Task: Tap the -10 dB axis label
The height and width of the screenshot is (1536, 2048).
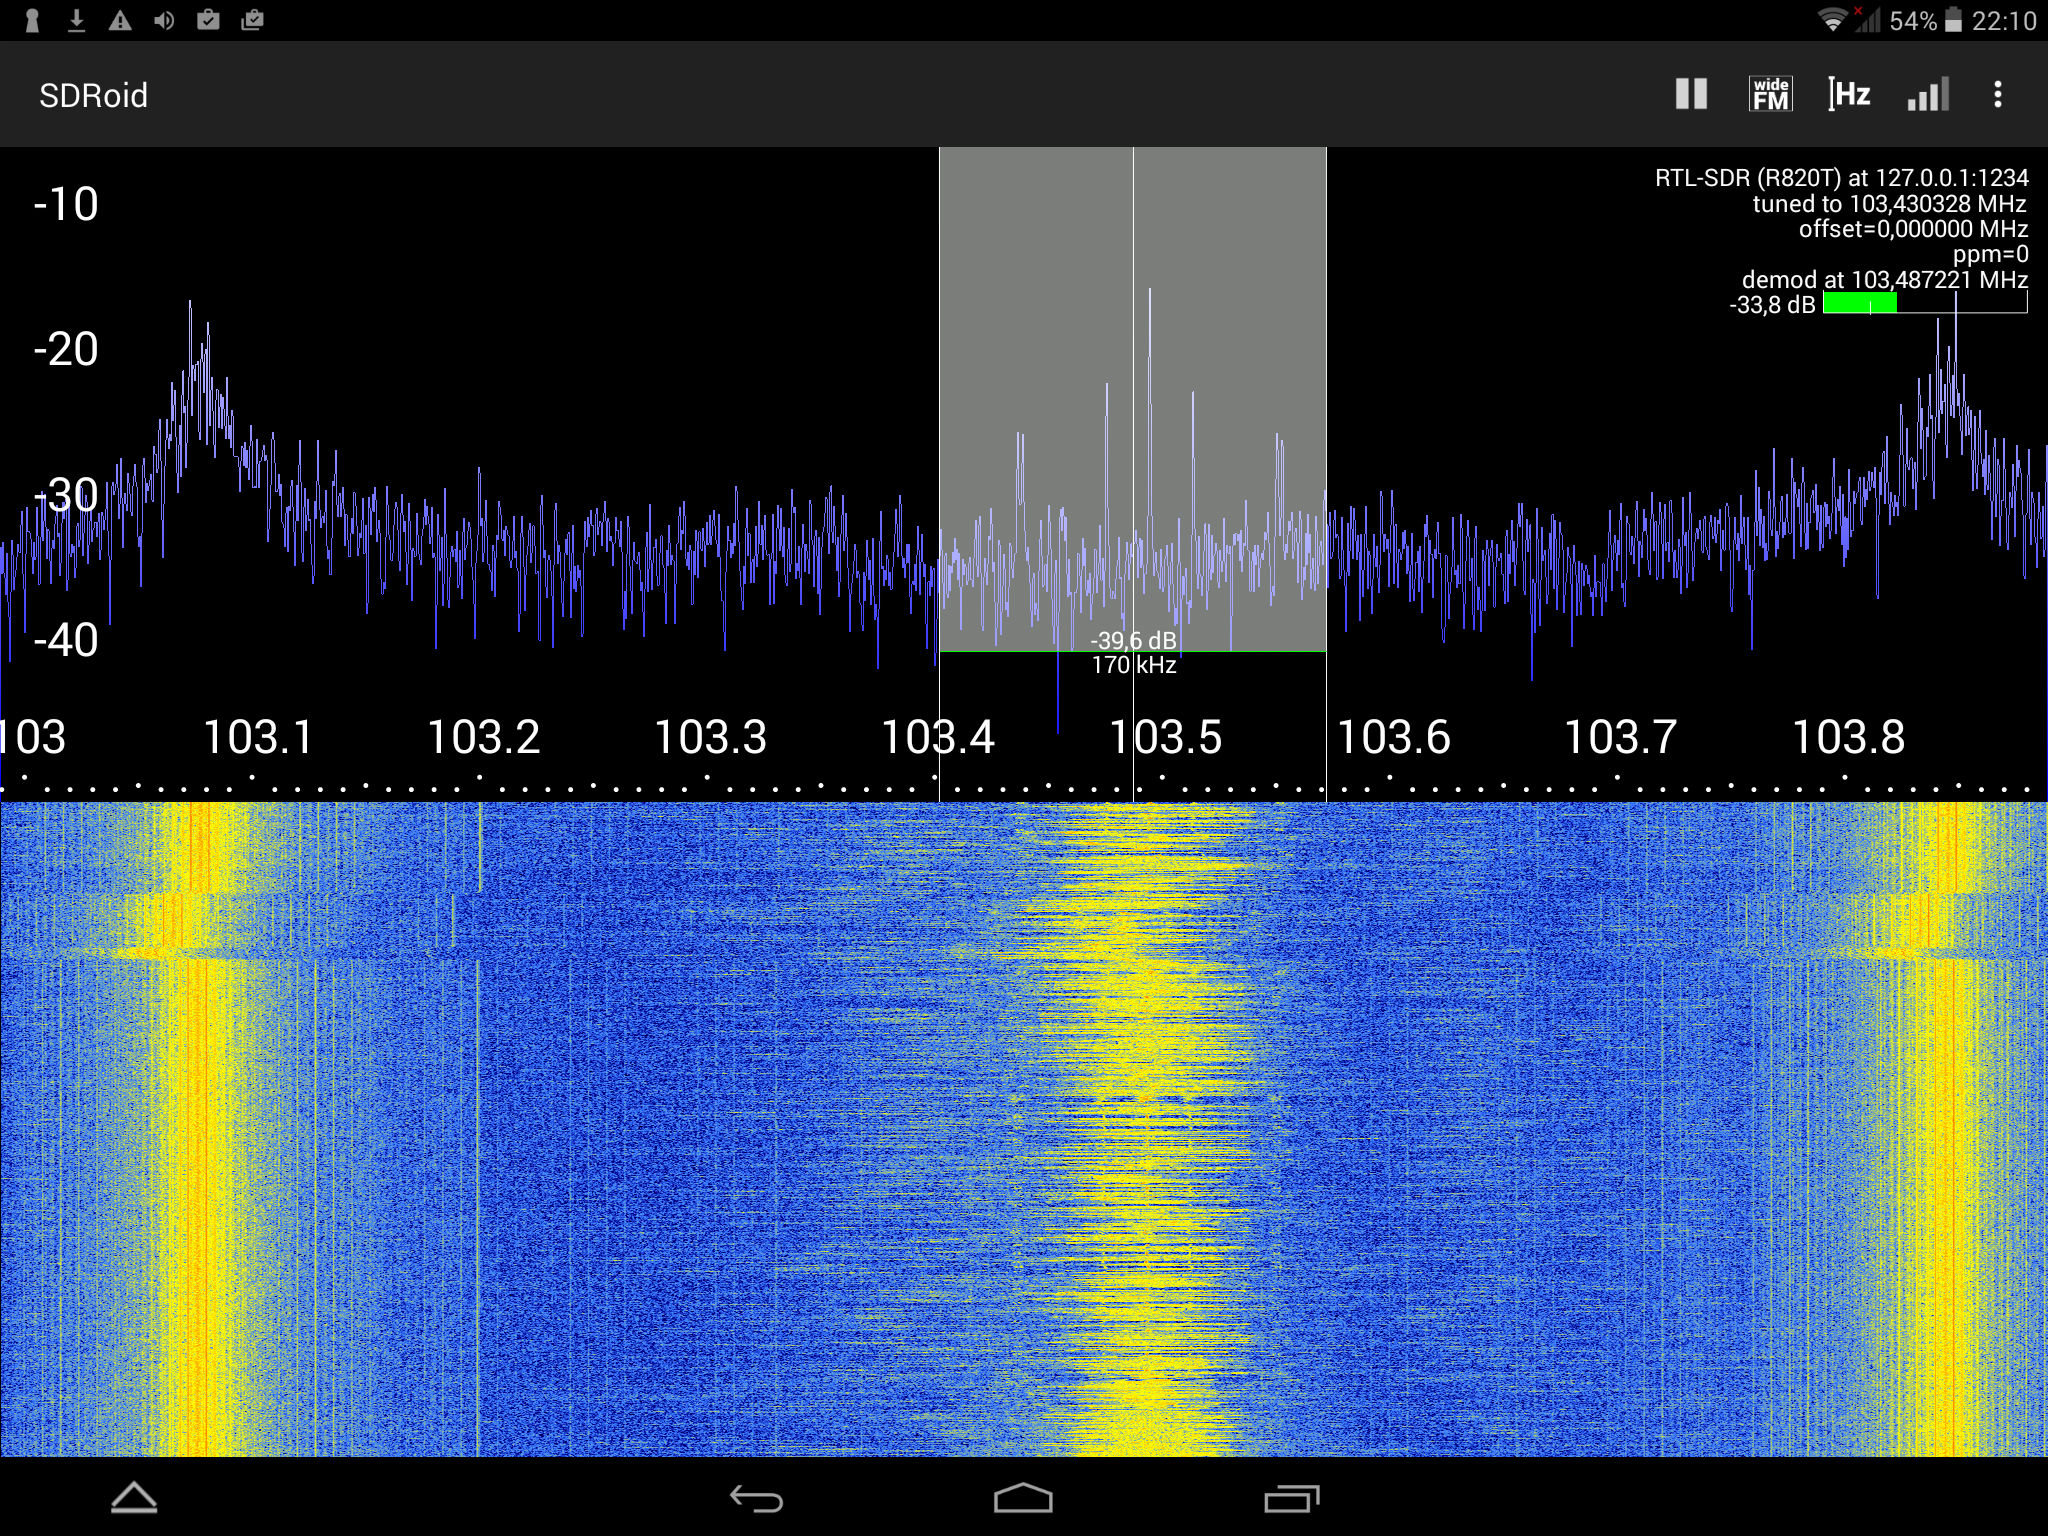Action: [66, 204]
